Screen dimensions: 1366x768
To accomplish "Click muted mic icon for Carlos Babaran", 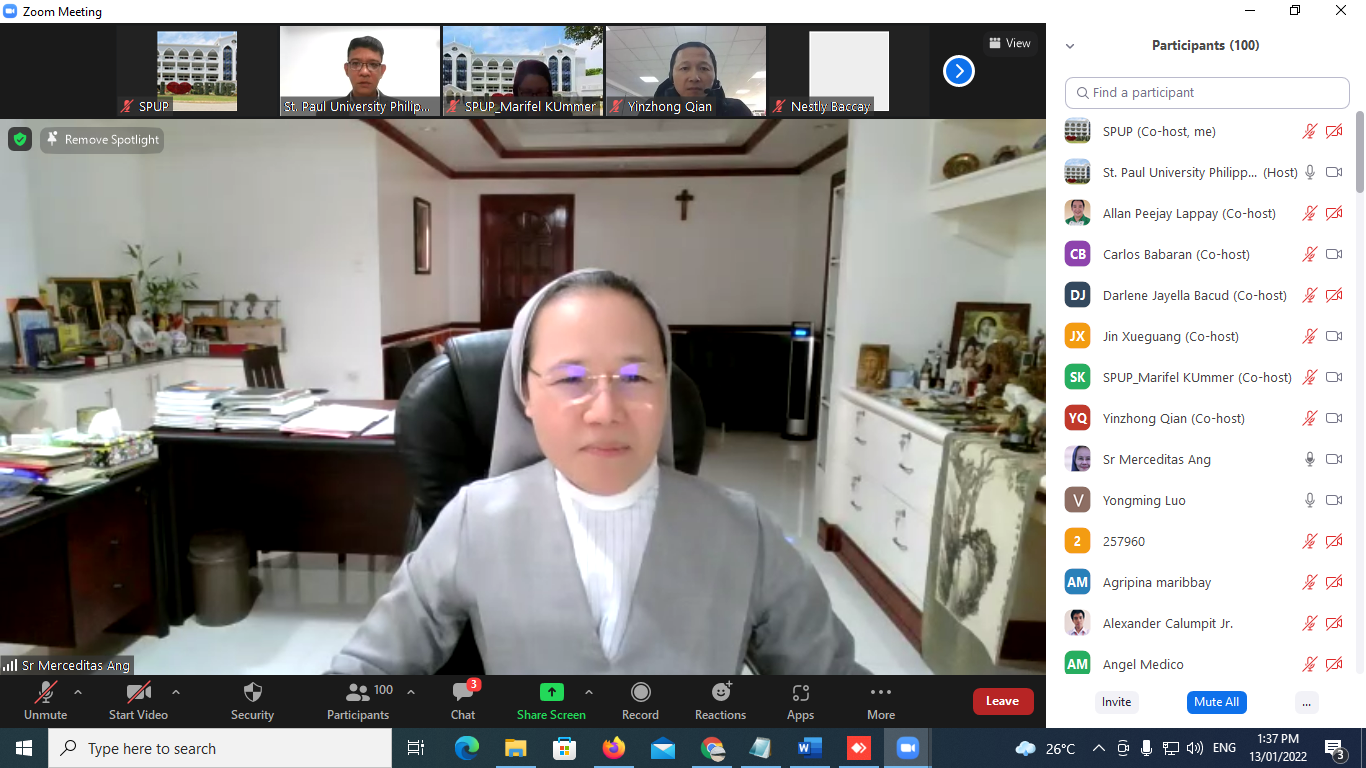I will coord(1309,254).
